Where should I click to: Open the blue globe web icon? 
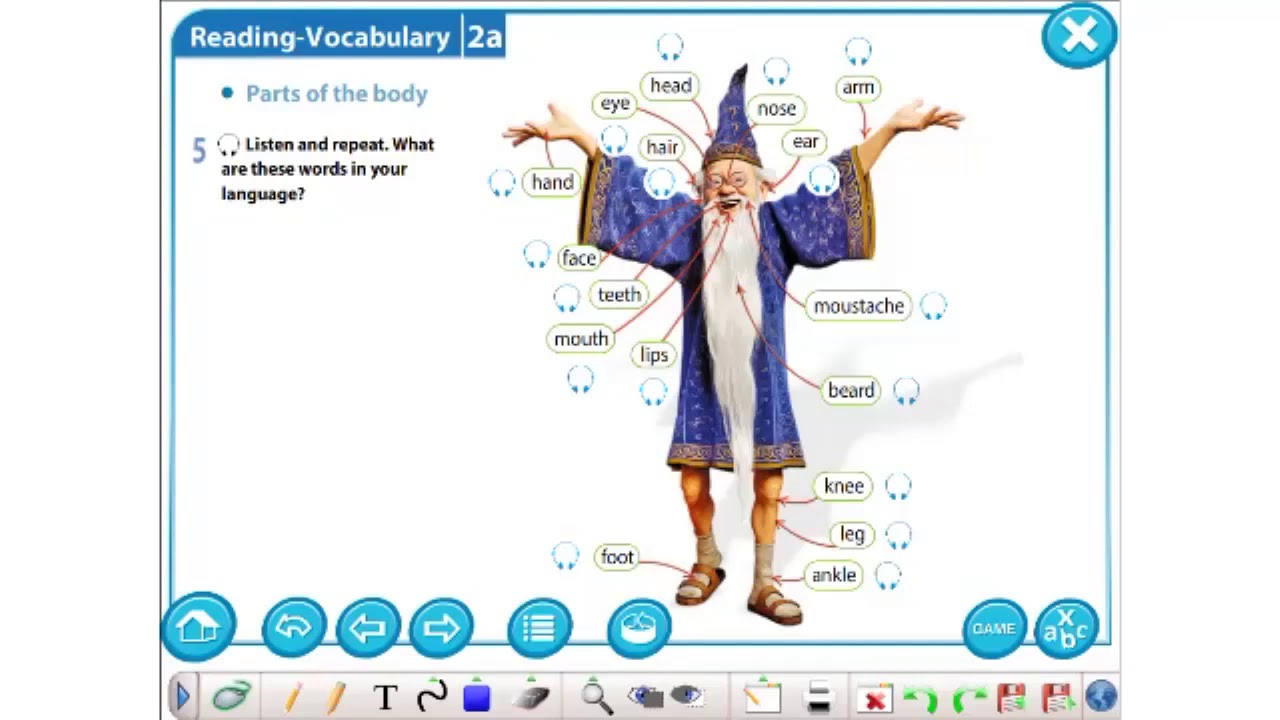(1101, 697)
